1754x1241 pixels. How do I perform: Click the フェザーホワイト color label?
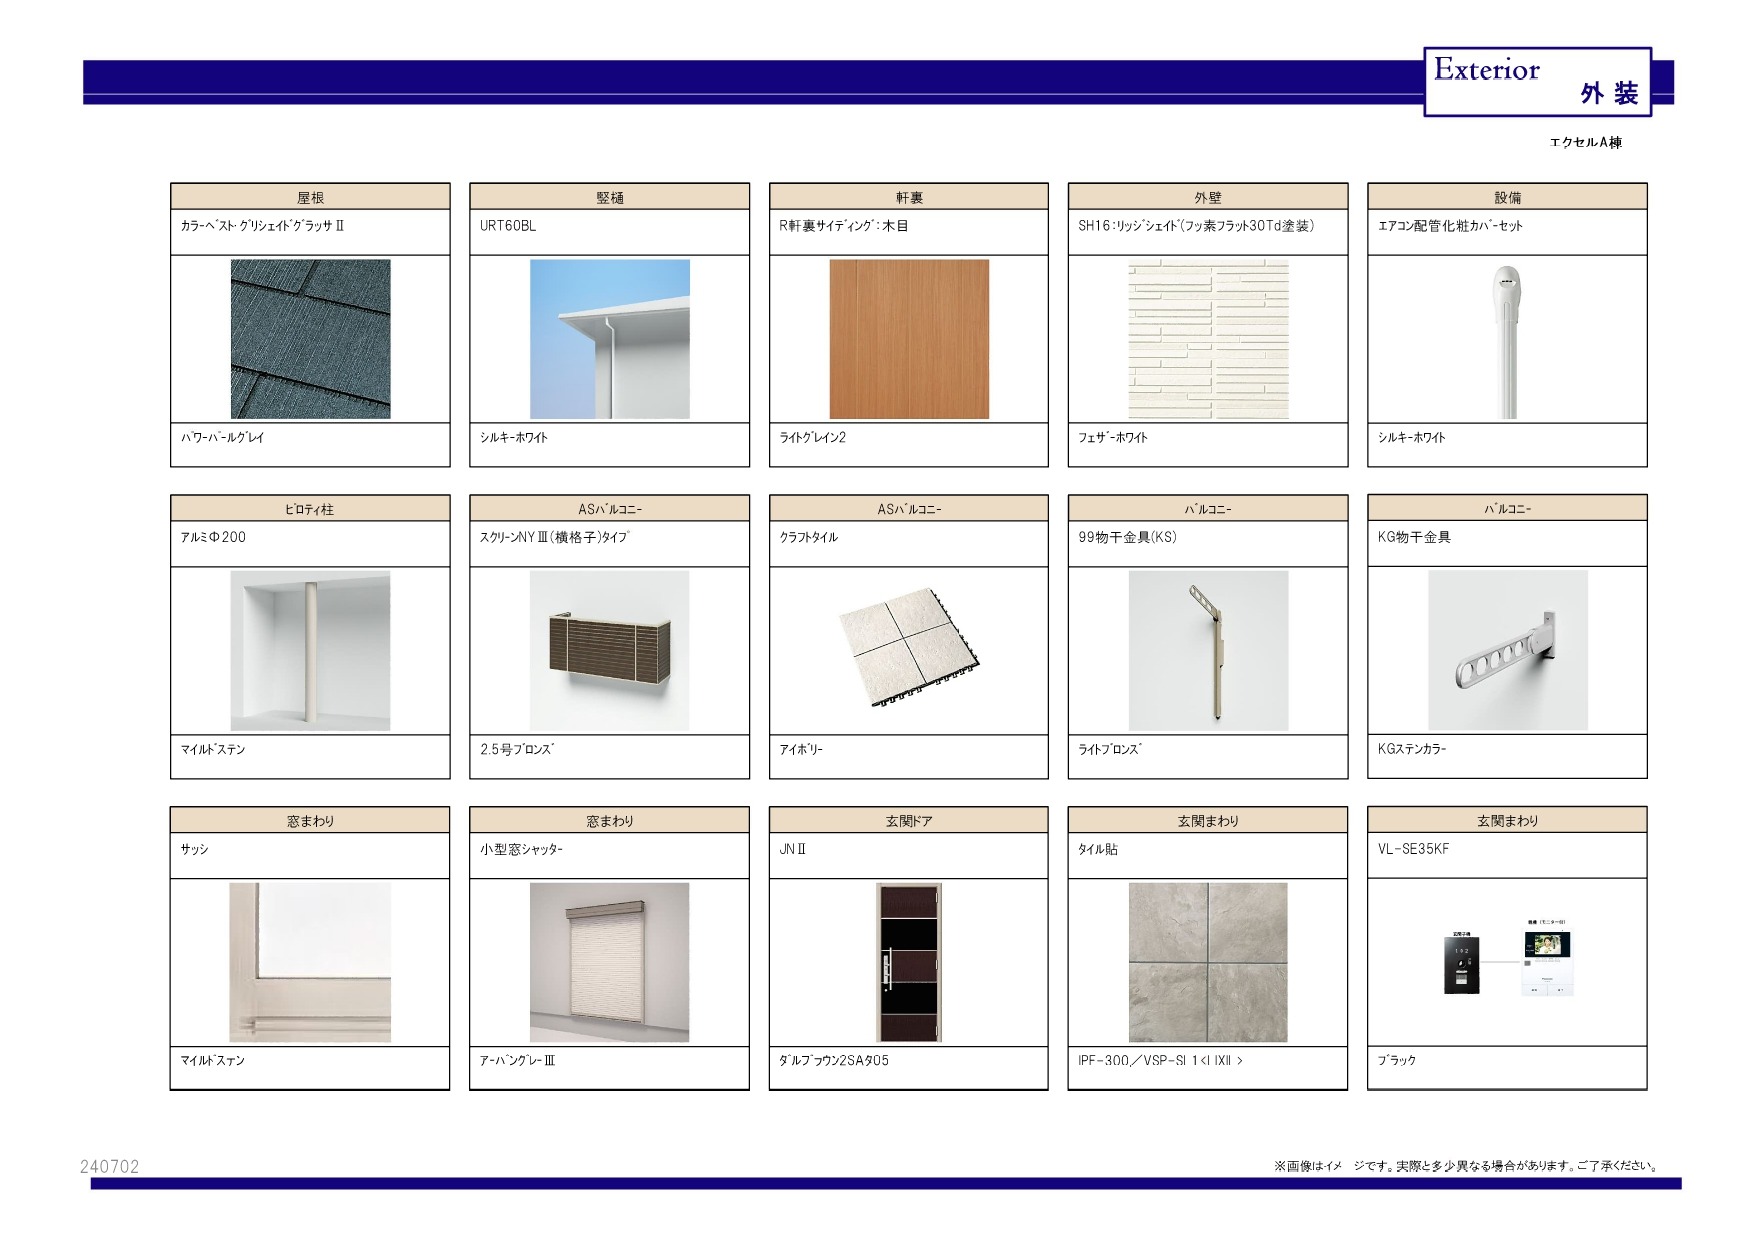coord(1113,437)
